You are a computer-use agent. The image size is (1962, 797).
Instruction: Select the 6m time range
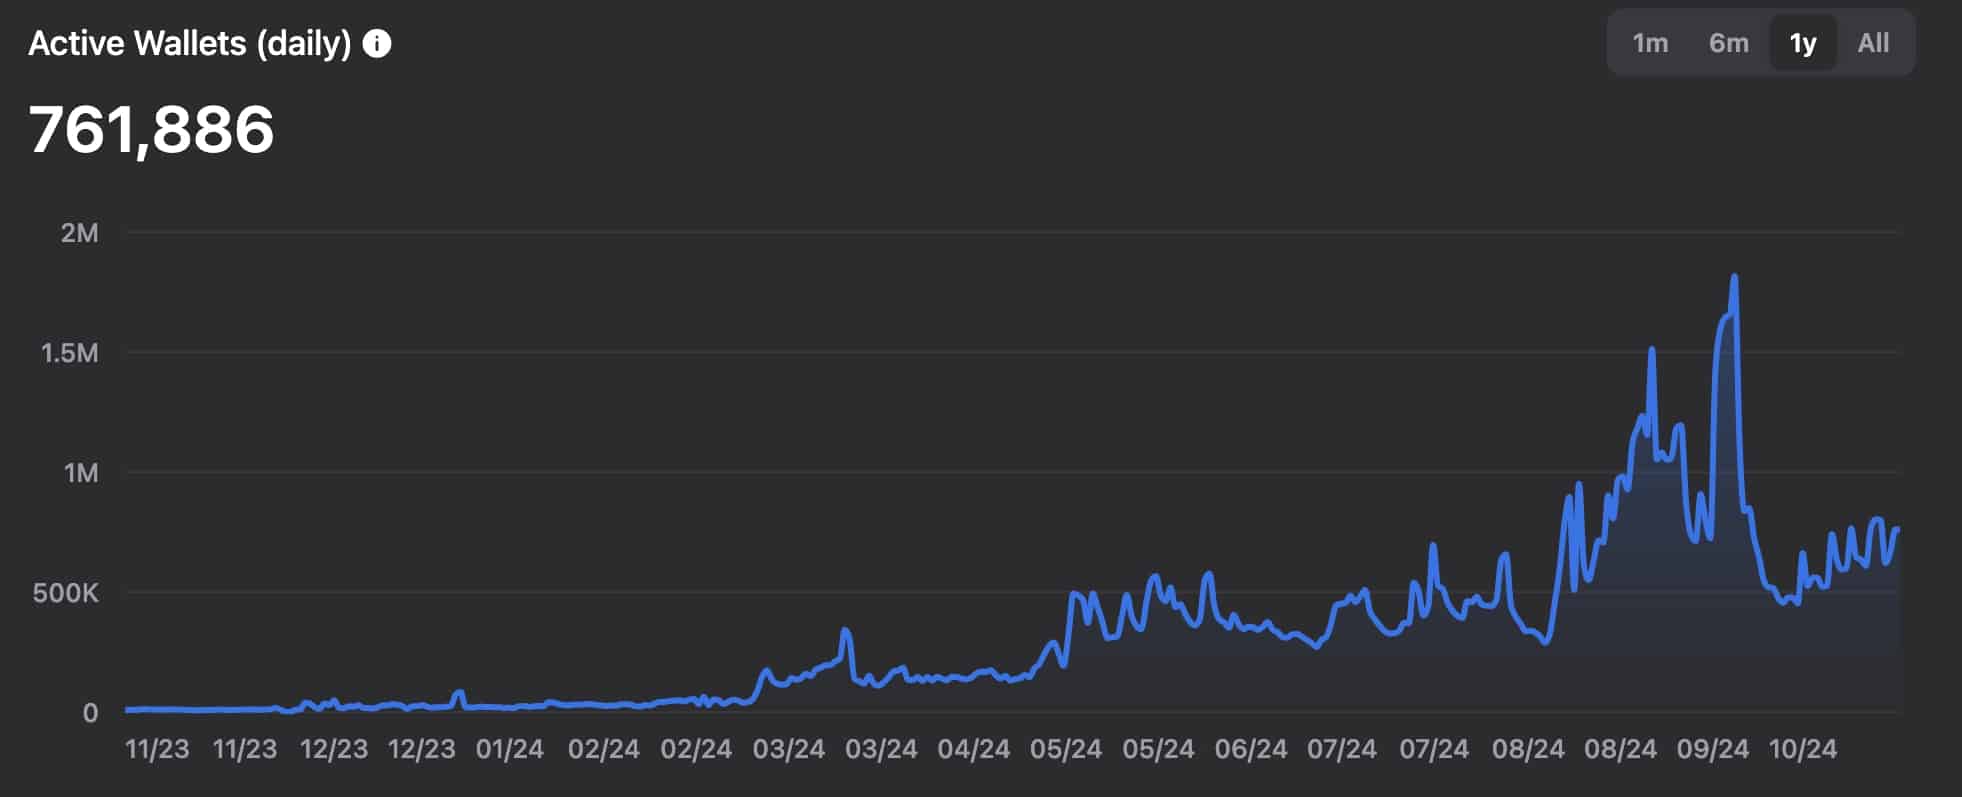(1728, 43)
